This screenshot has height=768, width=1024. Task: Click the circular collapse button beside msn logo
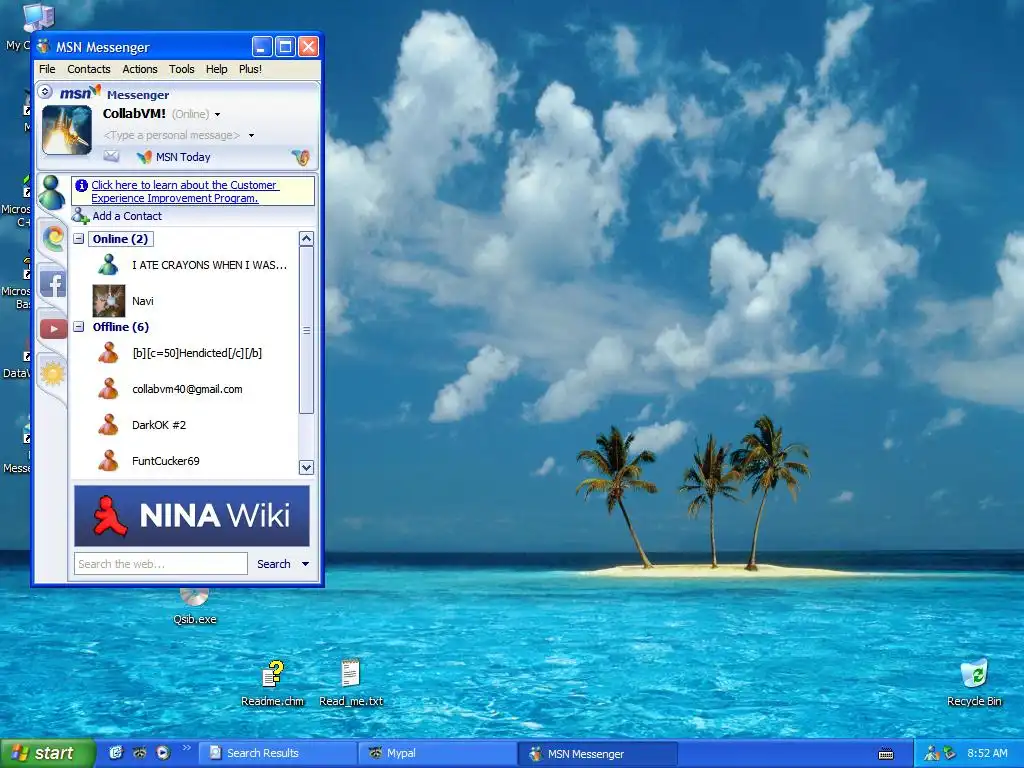pyautogui.click(x=45, y=91)
